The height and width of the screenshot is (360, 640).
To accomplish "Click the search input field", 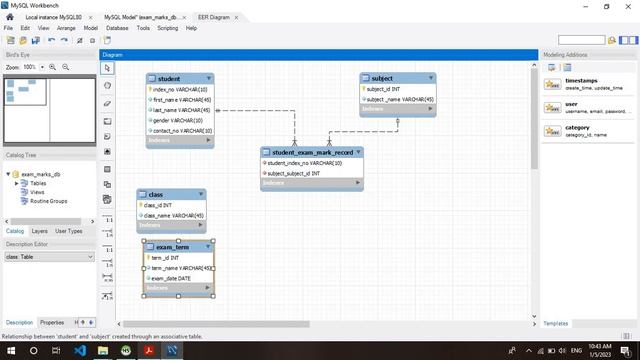I will click(x=581, y=40).
